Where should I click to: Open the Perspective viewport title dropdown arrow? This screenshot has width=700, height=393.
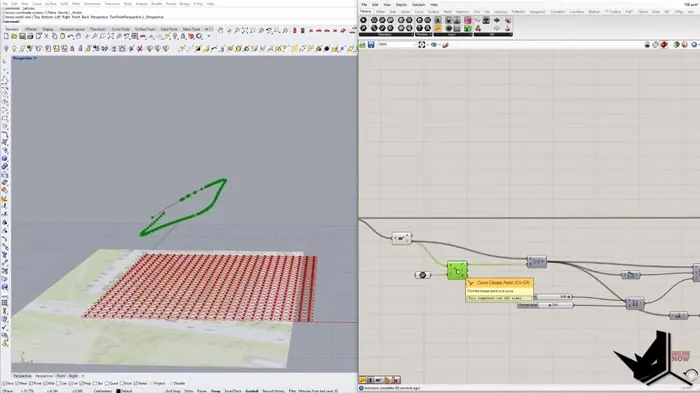(x=35, y=58)
